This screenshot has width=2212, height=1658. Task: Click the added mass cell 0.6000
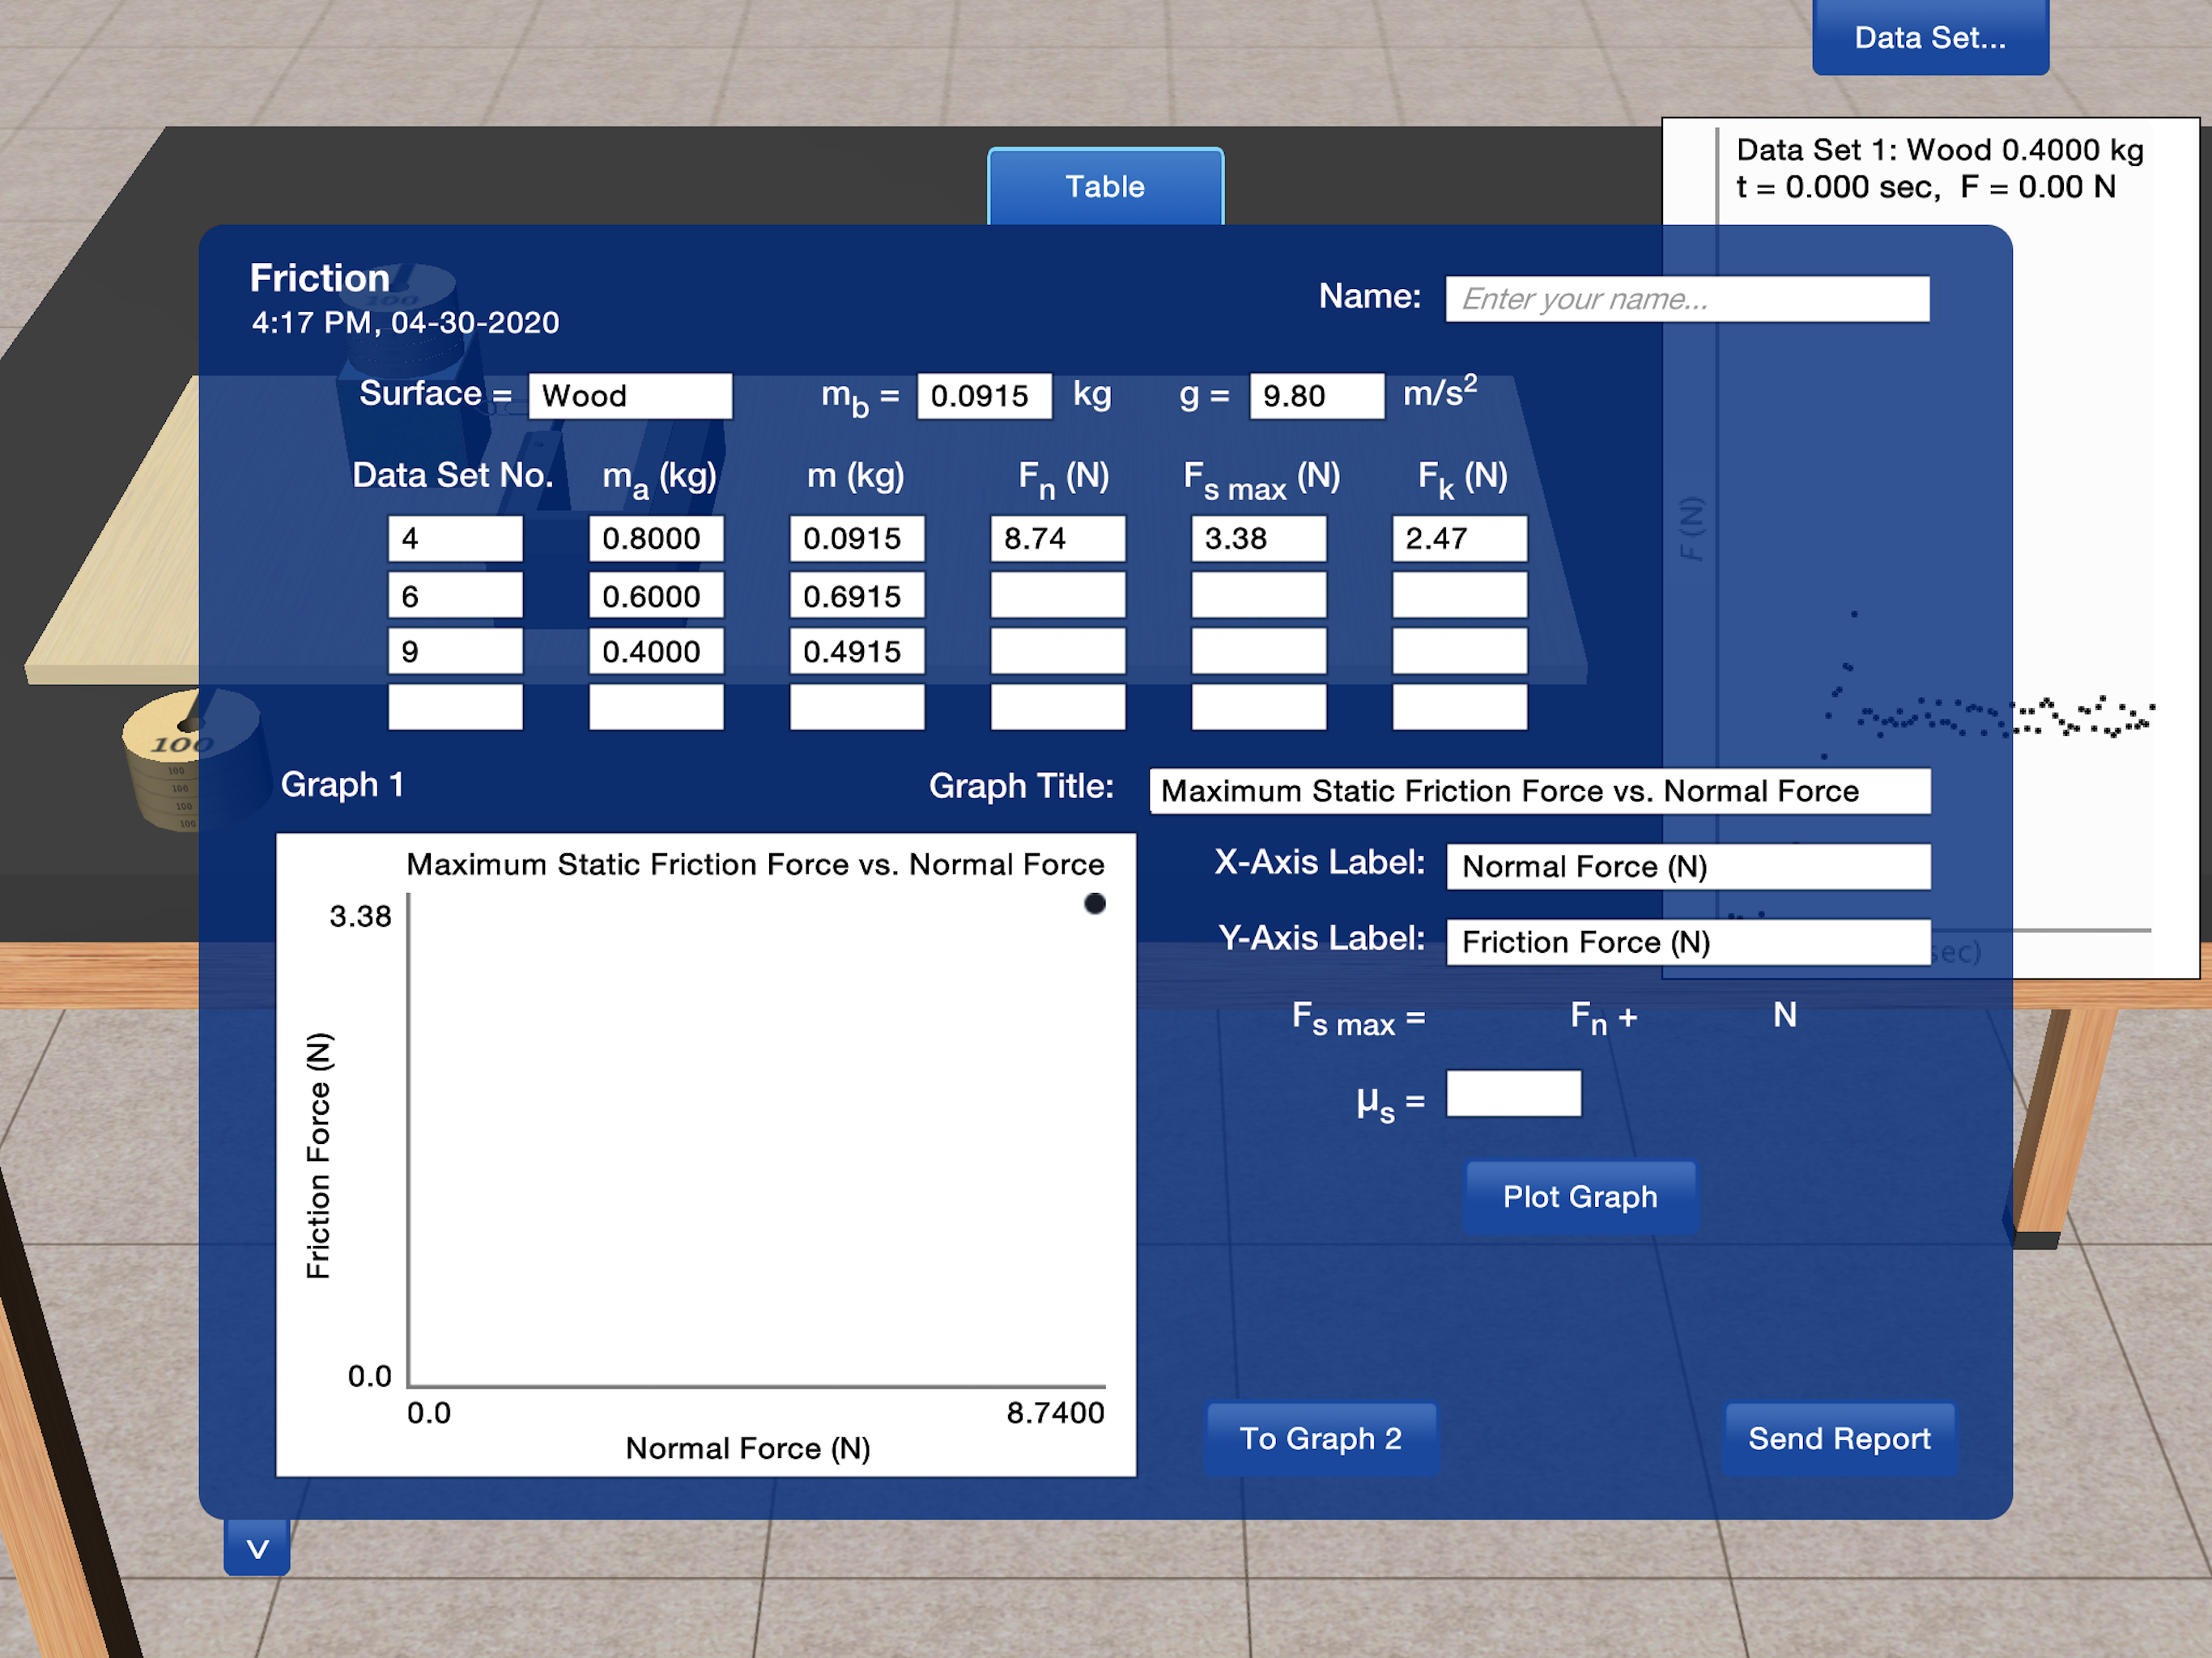(x=656, y=596)
